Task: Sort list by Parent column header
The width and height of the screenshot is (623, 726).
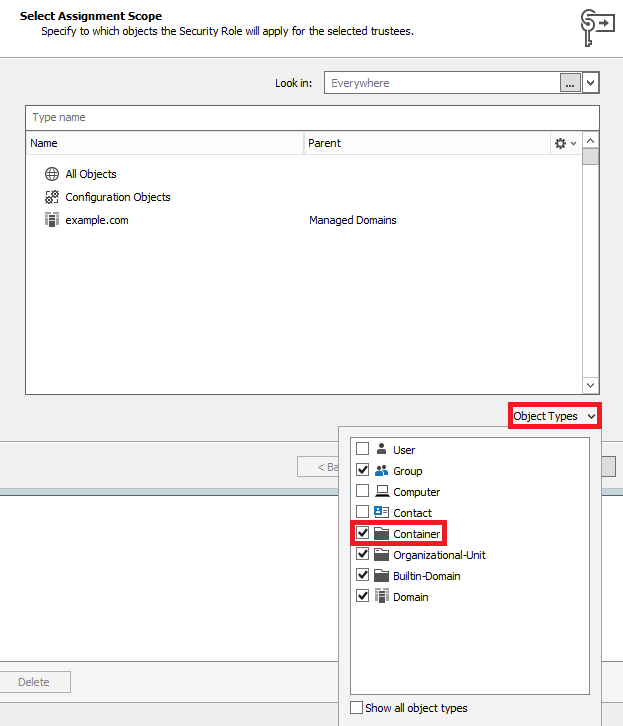Action: [426, 144]
